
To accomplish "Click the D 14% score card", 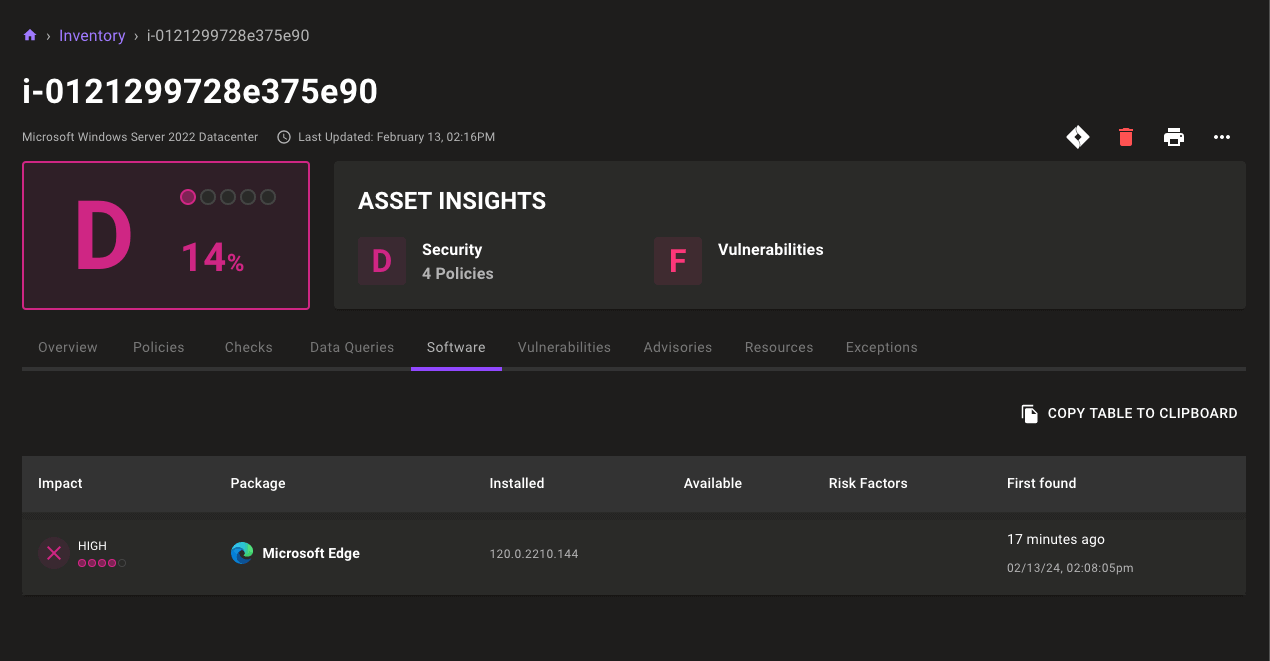I will tap(166, 236).
